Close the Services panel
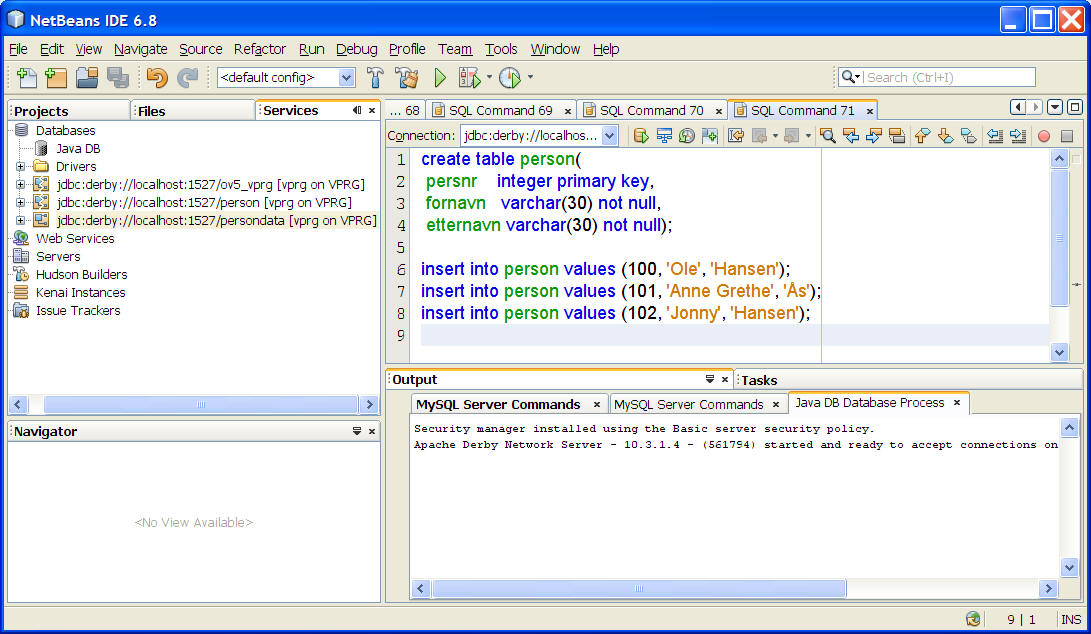The height and width of the screenshot is (634, 1091). (x=372, y=111)
